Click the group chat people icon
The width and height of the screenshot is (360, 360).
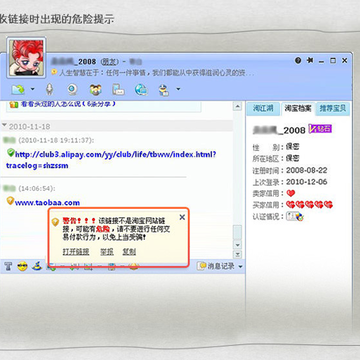pyautogui.click(x=95, y=89)
